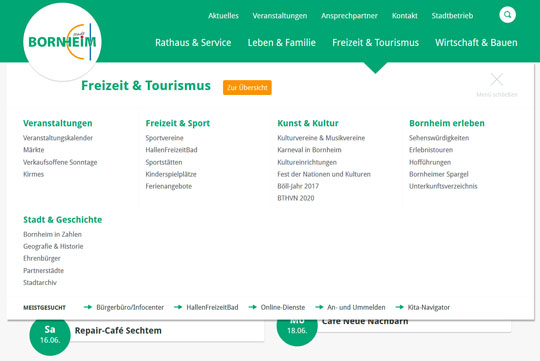Open the Veranstaltungen section heading in dropdown
The height and width of the screenshot is (361, 540).
[58, 123]
